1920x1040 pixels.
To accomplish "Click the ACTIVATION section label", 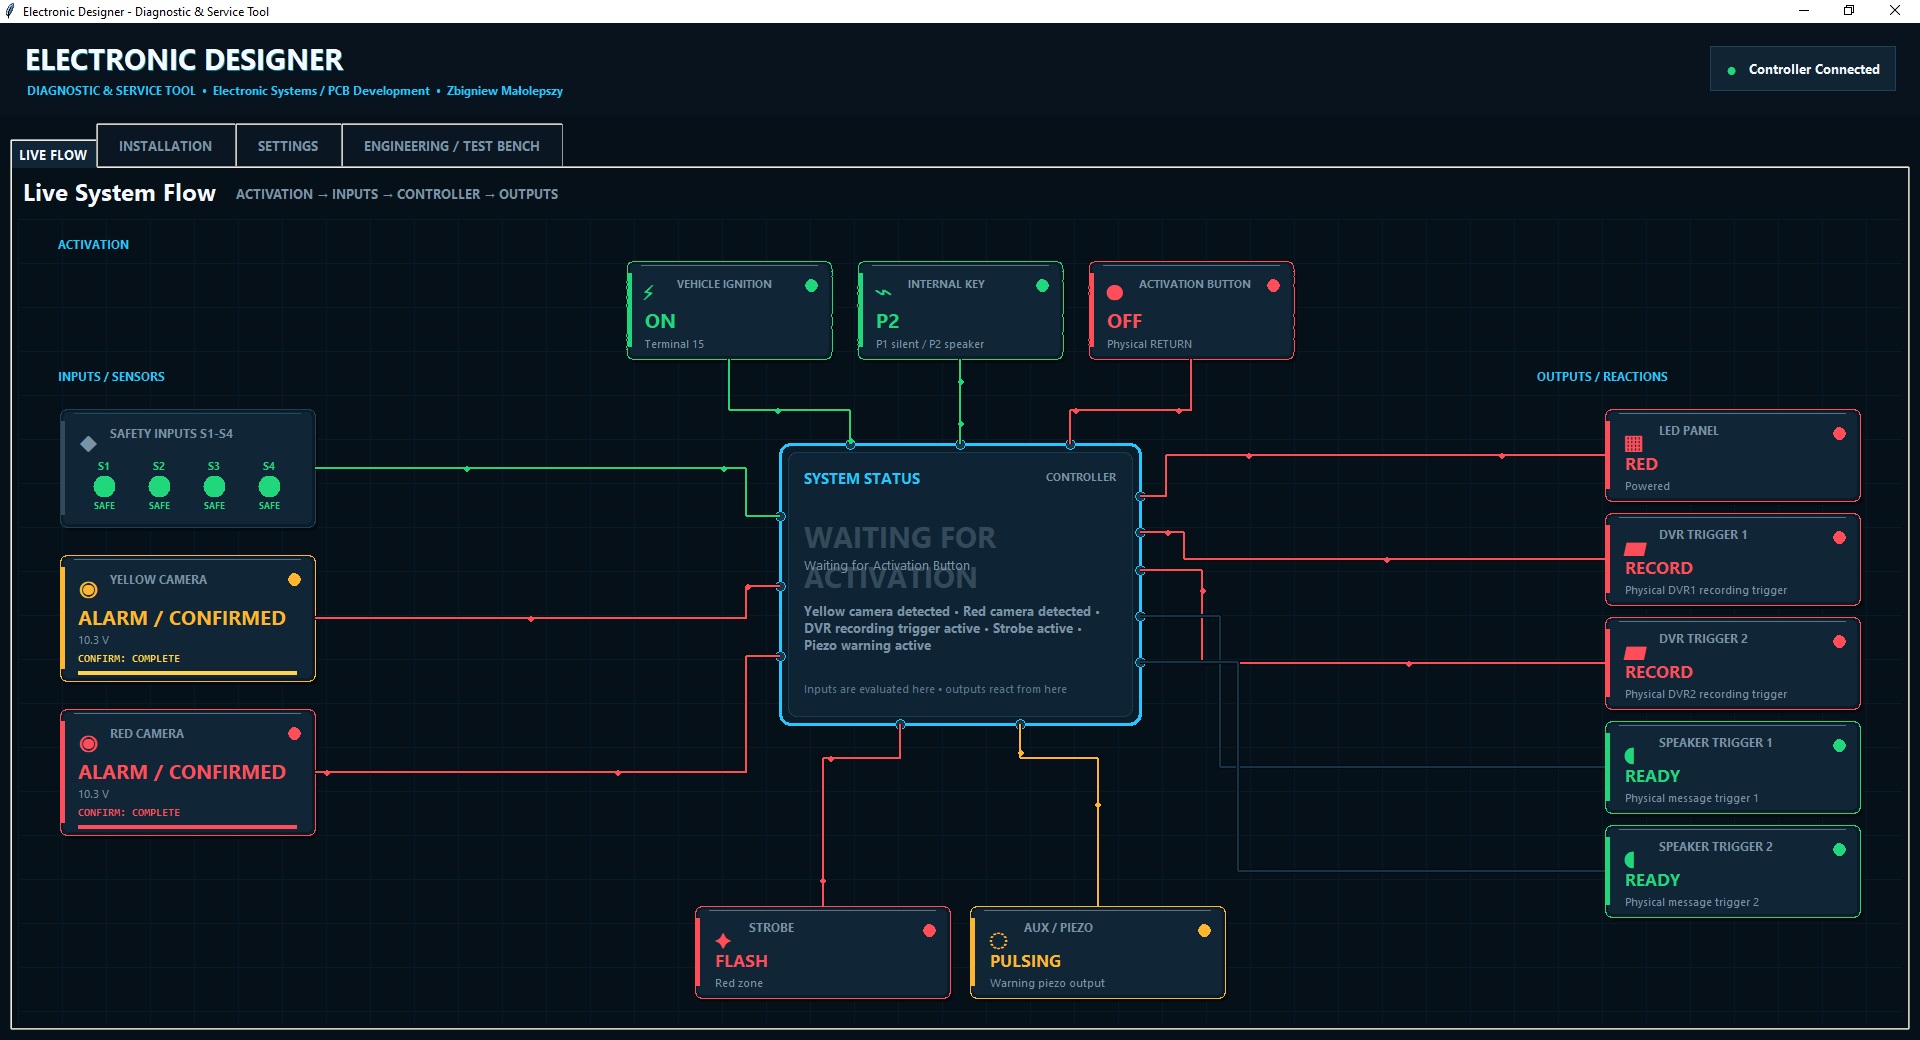I will 93,245.
